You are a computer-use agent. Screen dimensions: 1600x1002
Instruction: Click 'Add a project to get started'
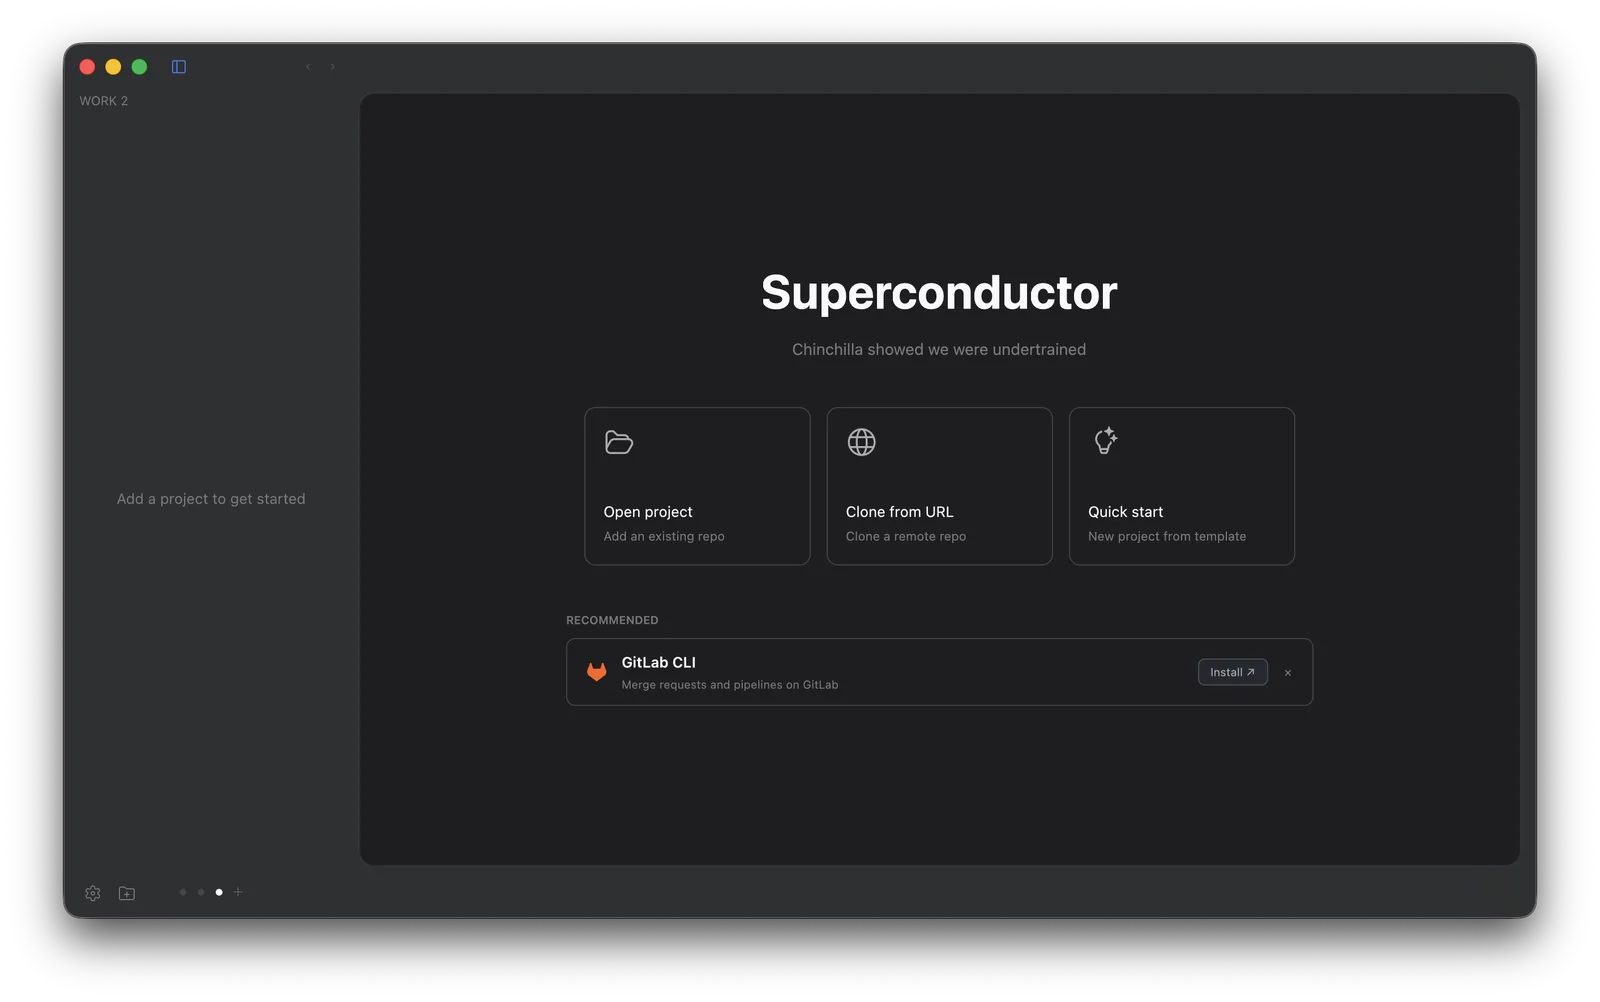coord(211,499)
